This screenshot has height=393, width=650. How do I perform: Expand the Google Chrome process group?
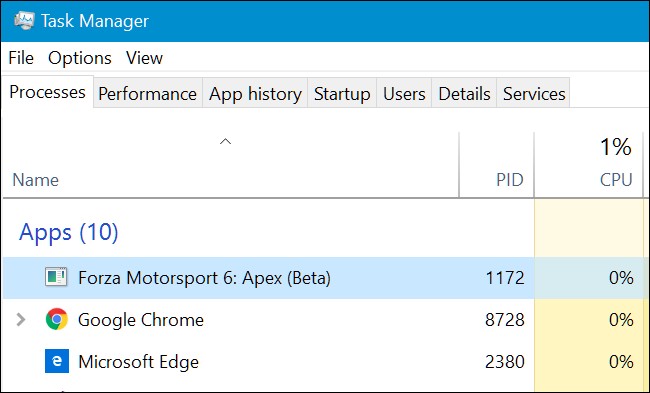click(x=20, y=320)
